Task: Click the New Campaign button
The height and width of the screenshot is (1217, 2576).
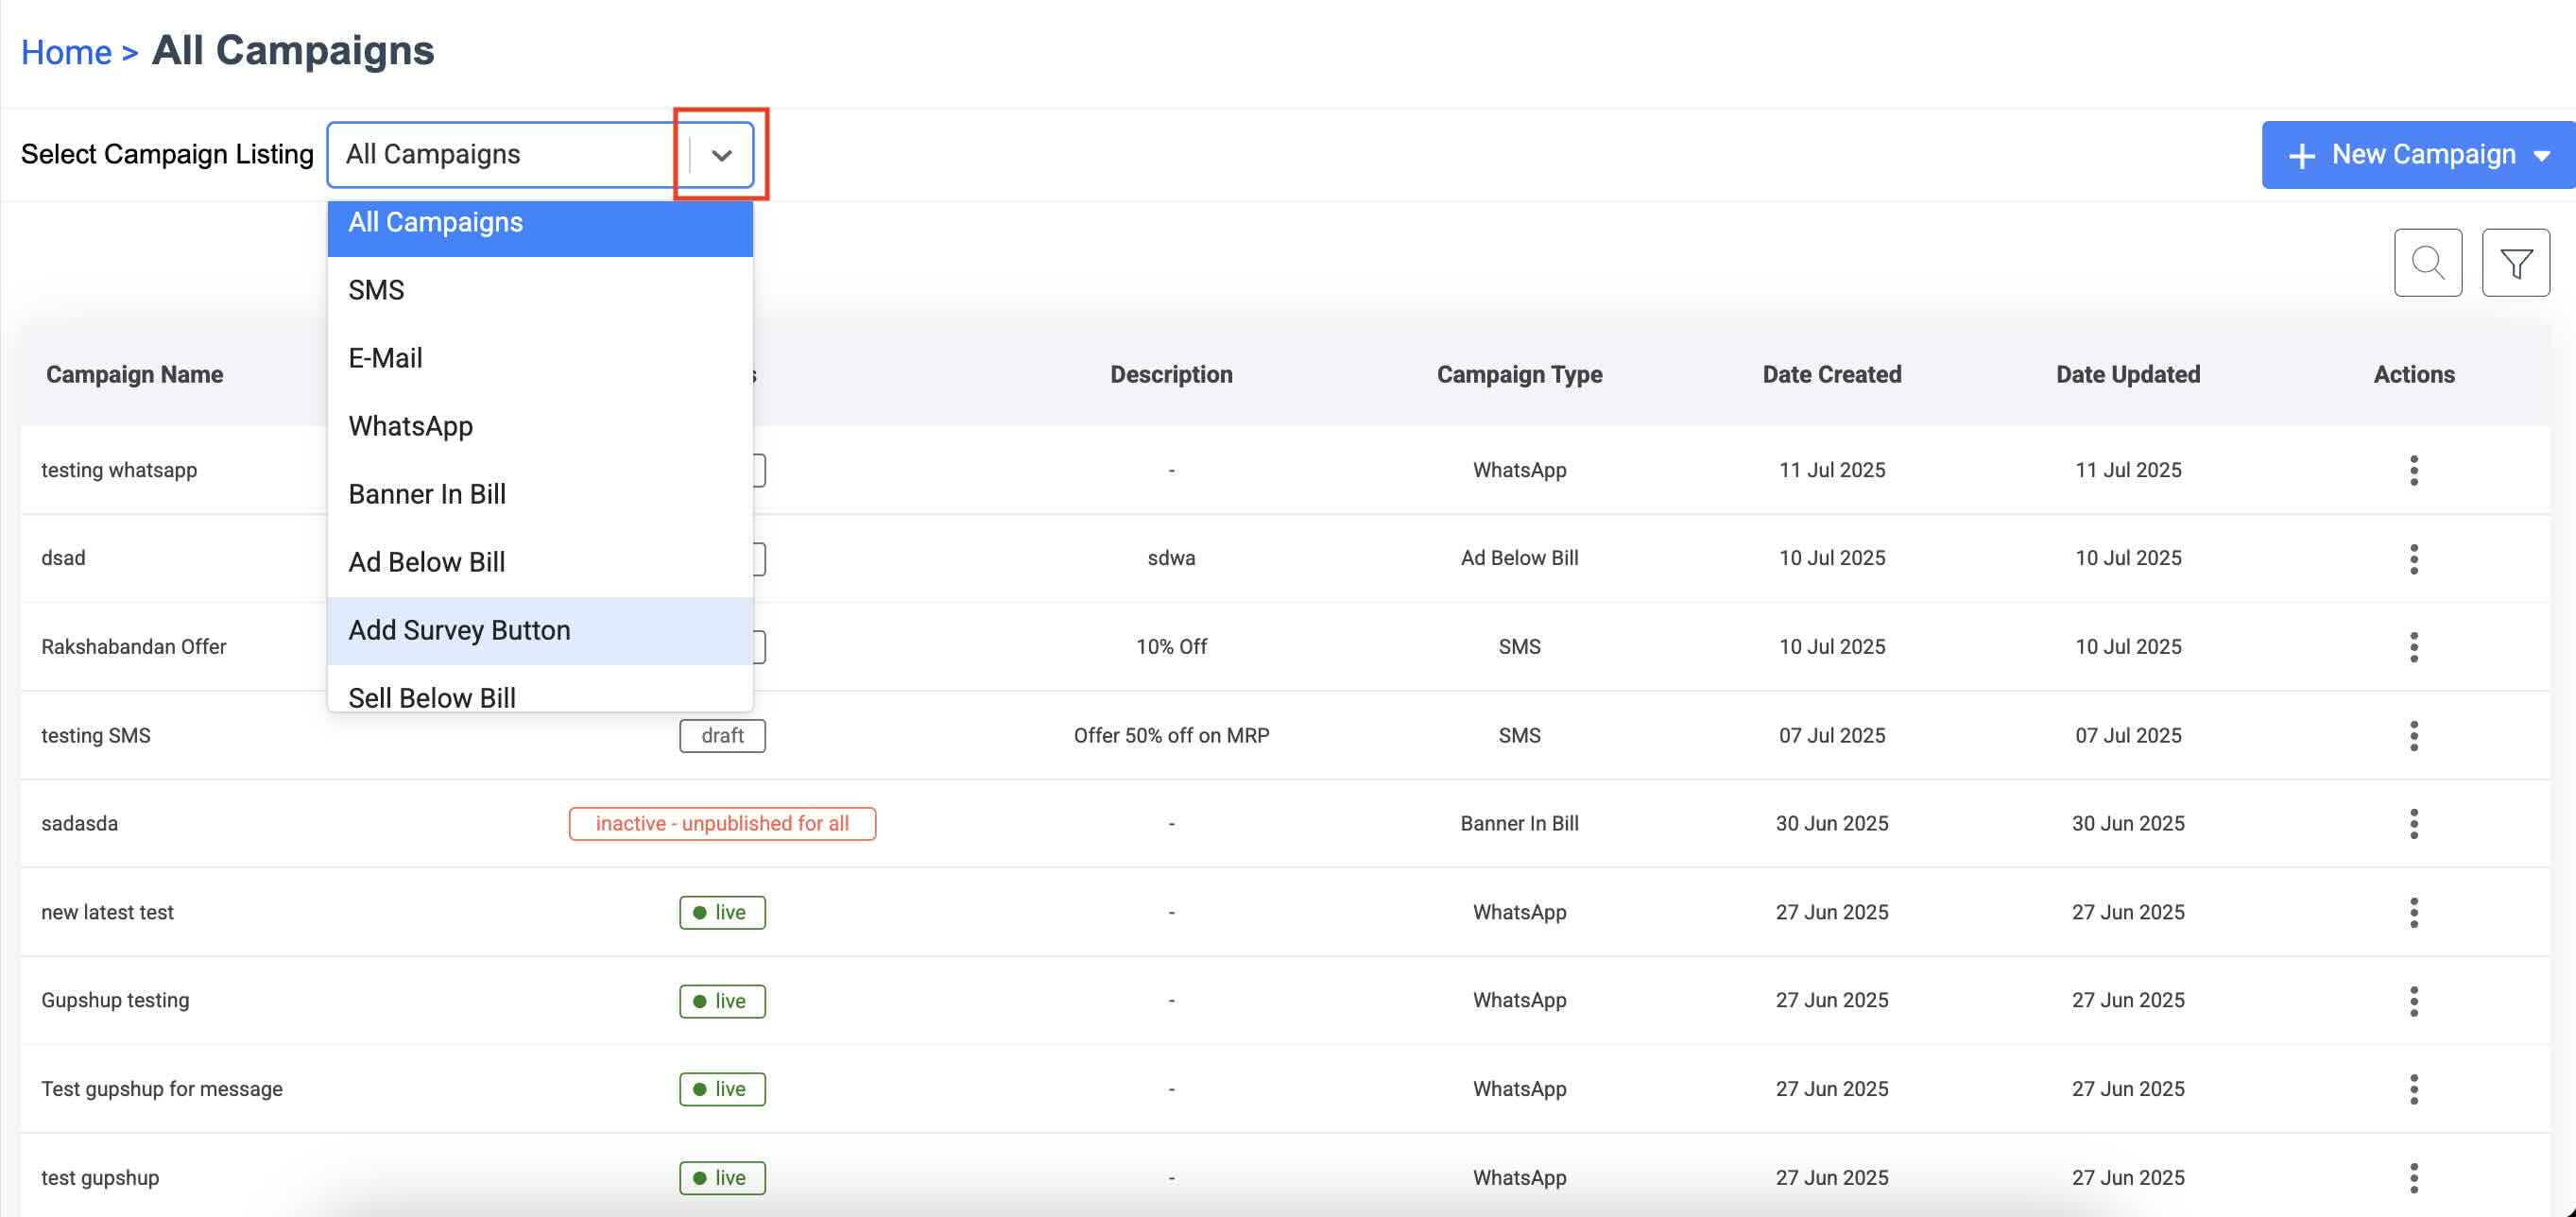Action: coord(2400,155)
